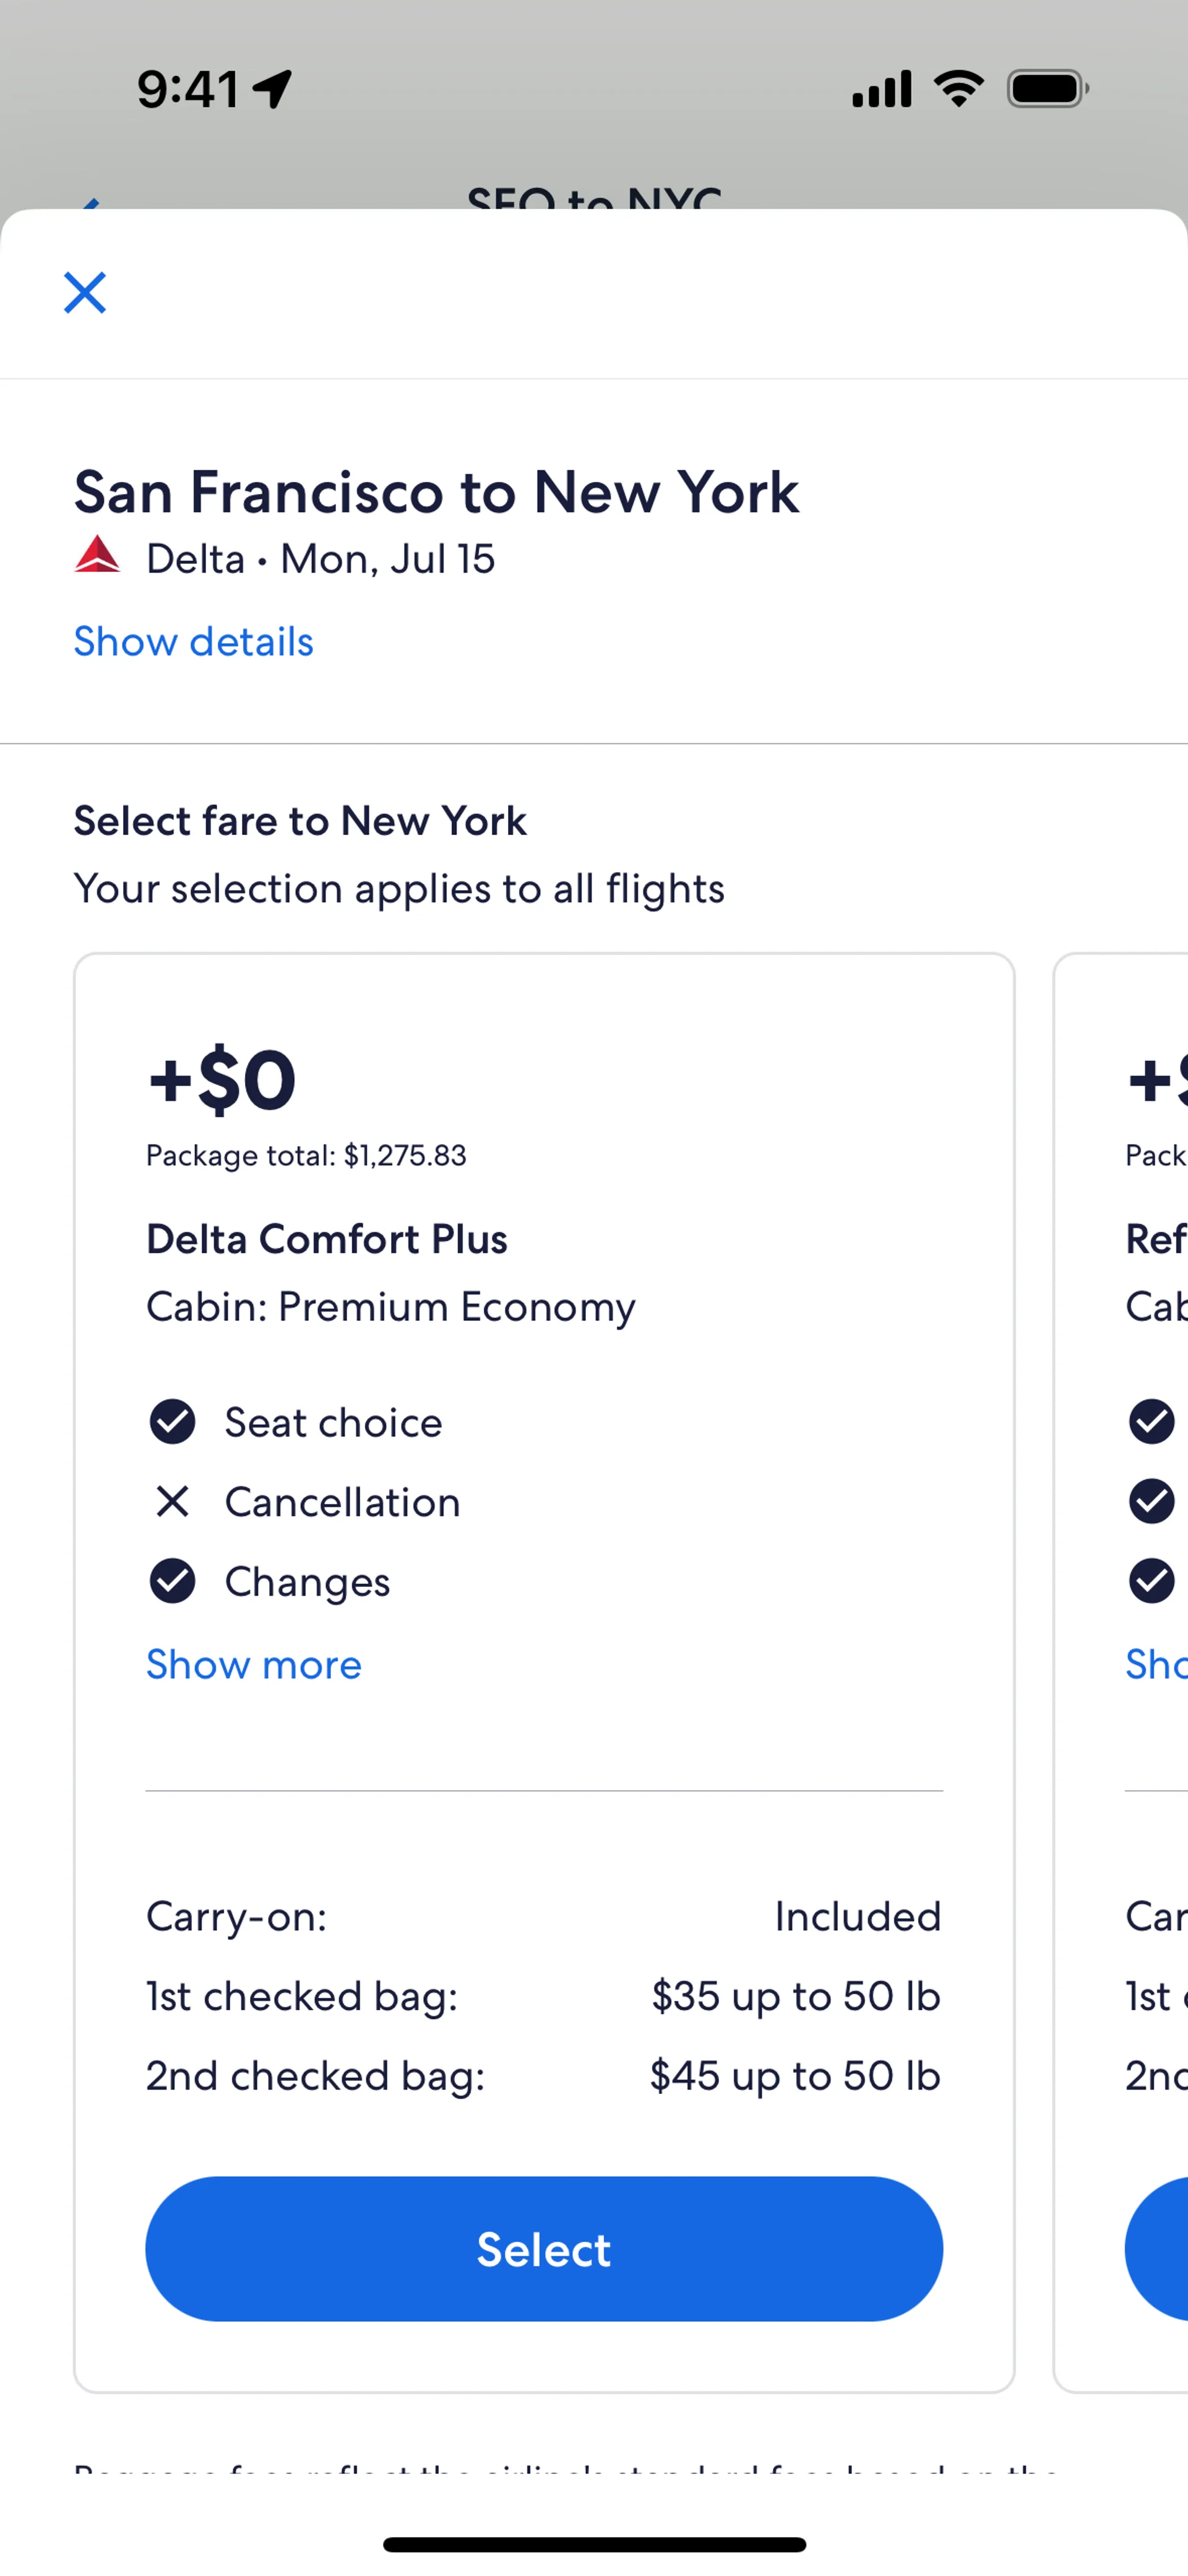Tap the location arrow in status bar
The image size is (1188, 2576).
pyautogui.click(x=272, y=89)
